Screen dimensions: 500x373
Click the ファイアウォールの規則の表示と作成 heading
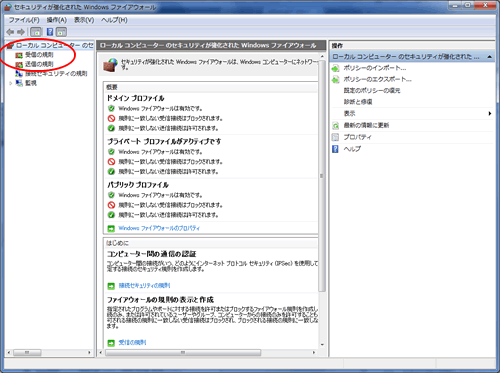[x=160, y=300]
